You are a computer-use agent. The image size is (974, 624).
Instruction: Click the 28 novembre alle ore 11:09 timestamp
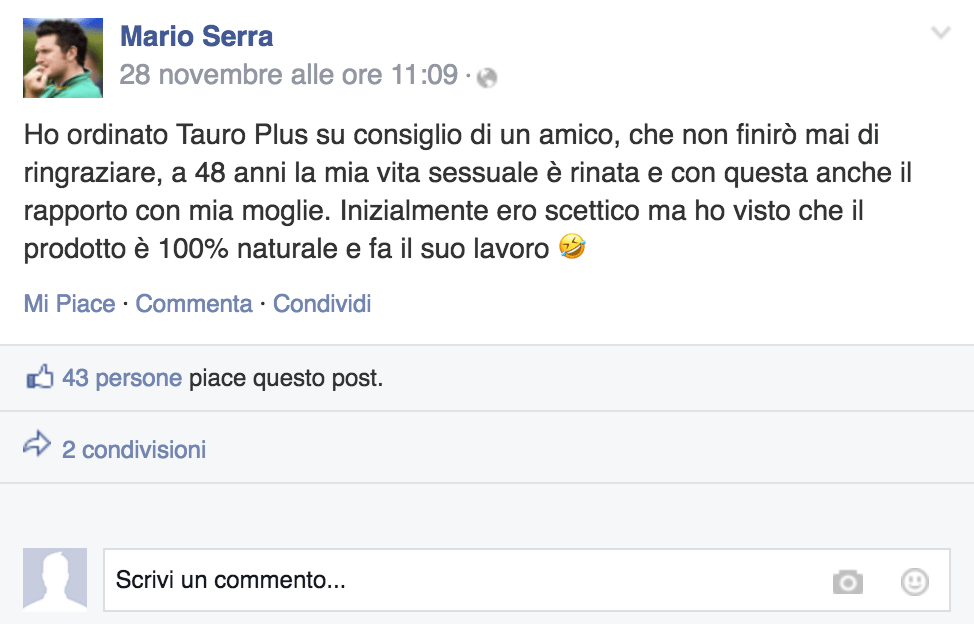pos(288,75)
